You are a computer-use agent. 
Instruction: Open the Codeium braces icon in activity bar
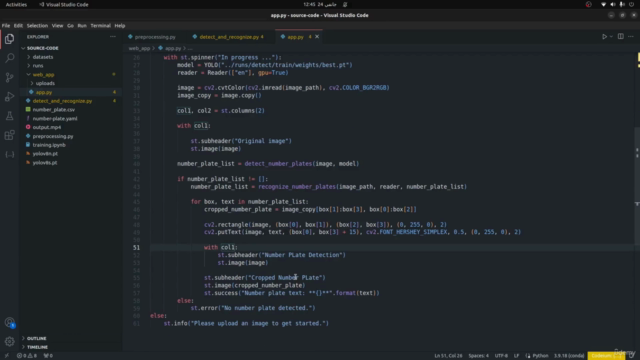tap(9, 154)
